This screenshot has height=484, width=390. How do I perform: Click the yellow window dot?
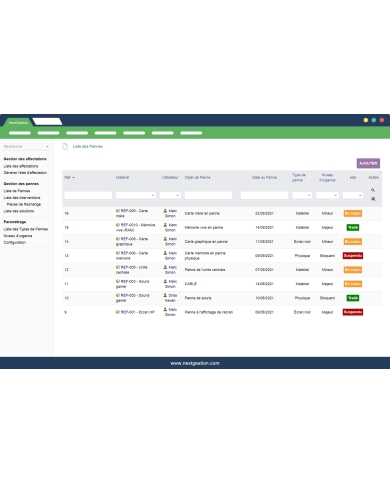coord(366,120)
